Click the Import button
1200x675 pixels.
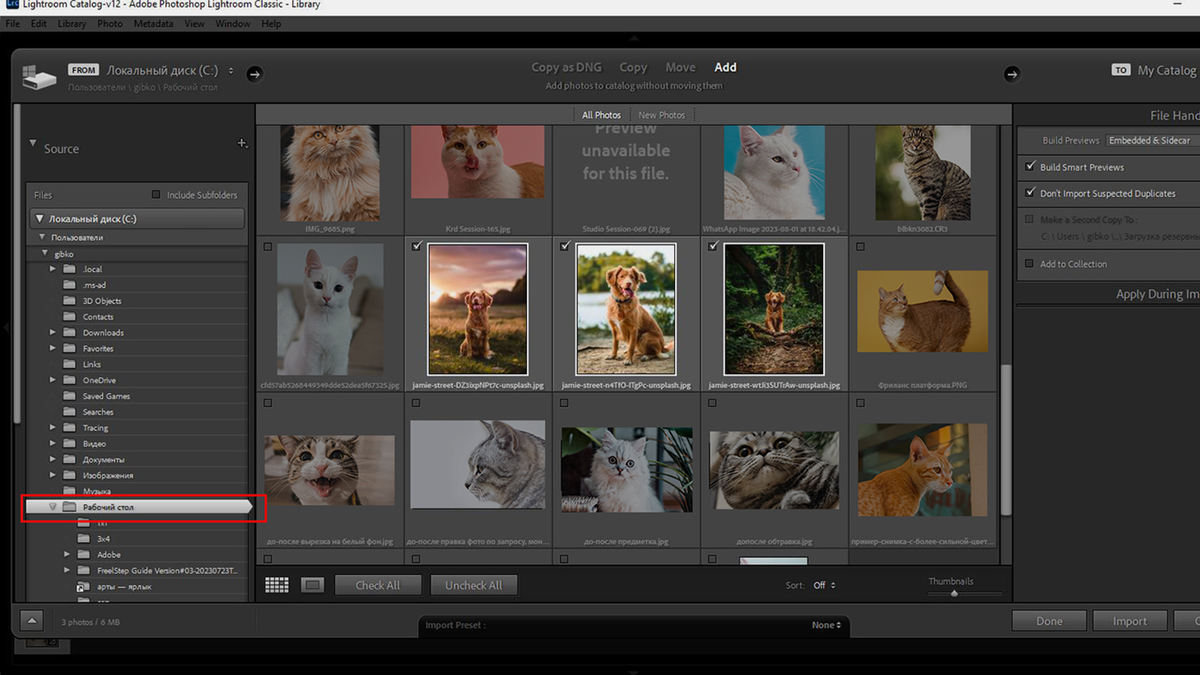1130,621
